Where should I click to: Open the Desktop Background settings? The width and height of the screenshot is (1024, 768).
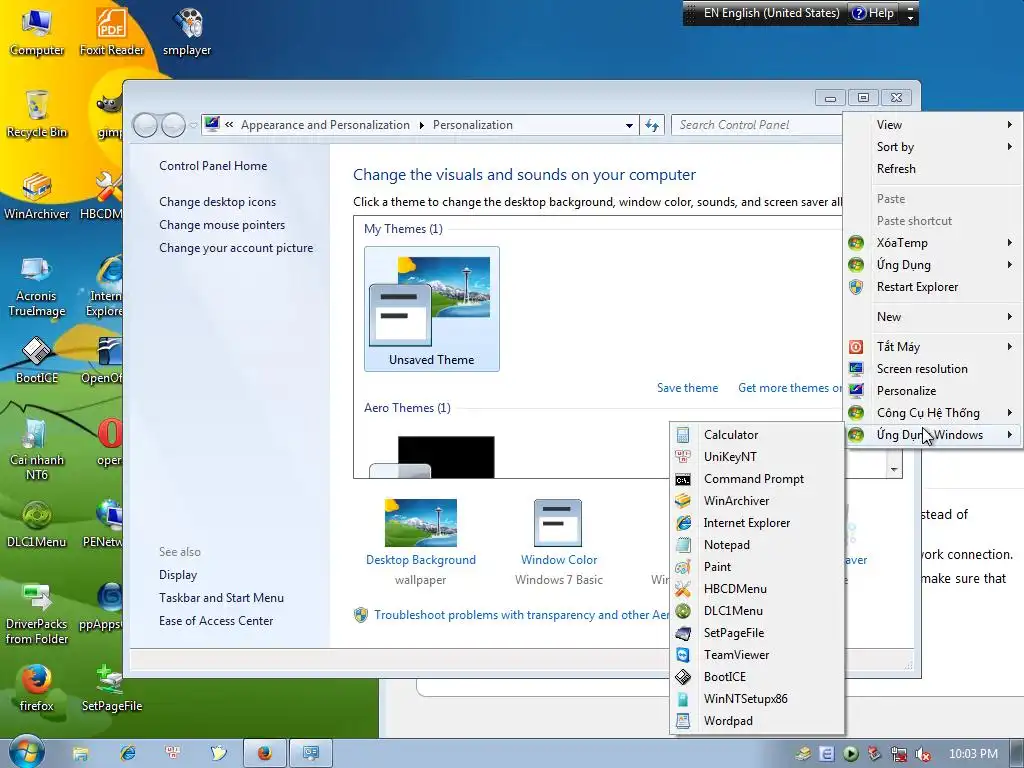tap(421, 542)
